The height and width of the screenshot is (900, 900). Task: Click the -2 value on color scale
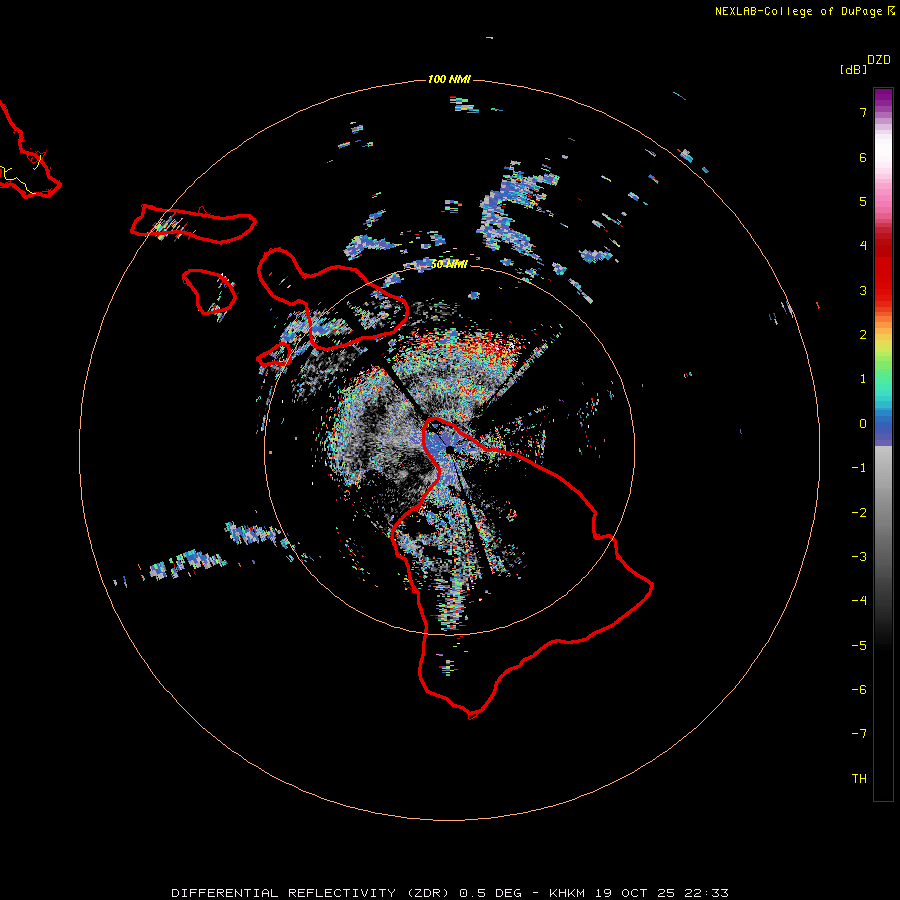tap(859, 513)
